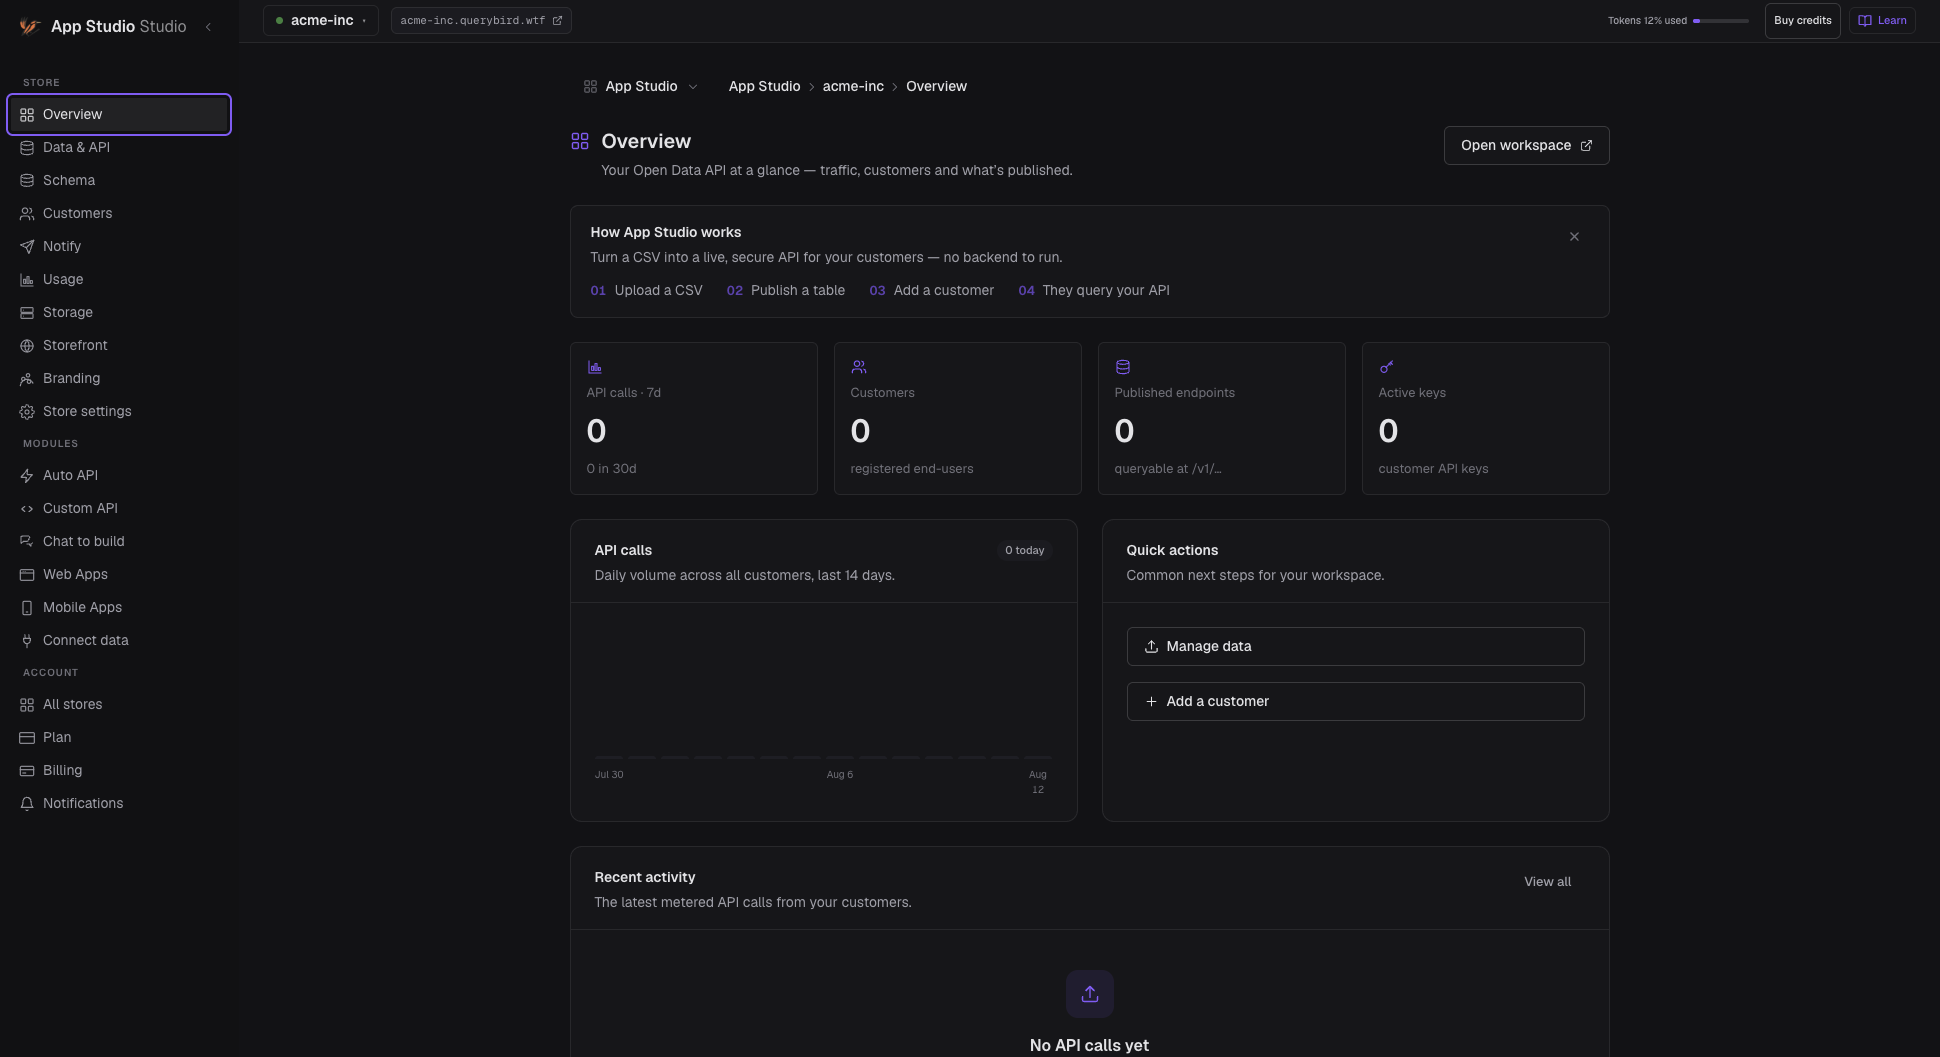This screenshot has width=1940, height=1057.
Task: Click the Mobile Apps phone icon
Action: coord(27,607)
